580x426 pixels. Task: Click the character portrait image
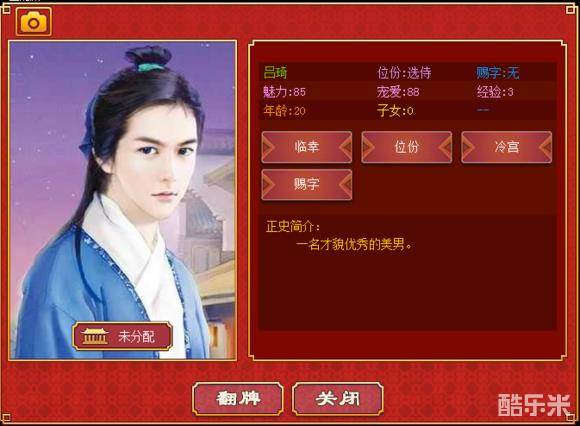122,200
